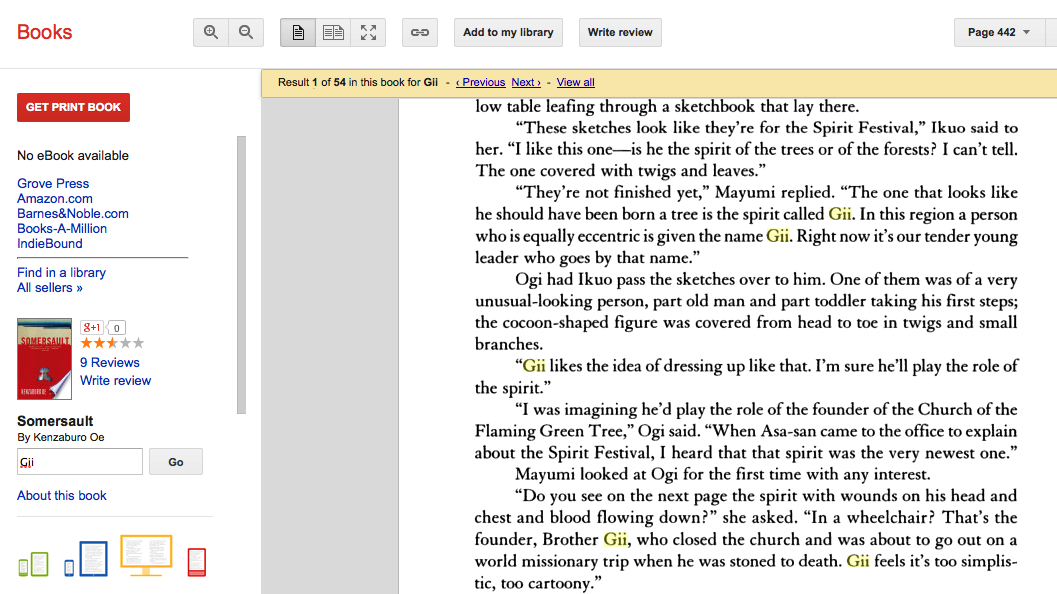Click Find in a library
Image resolution: width=1057 pixels, height=594 pixels.
pyautogui.click(x=61, y=272)
